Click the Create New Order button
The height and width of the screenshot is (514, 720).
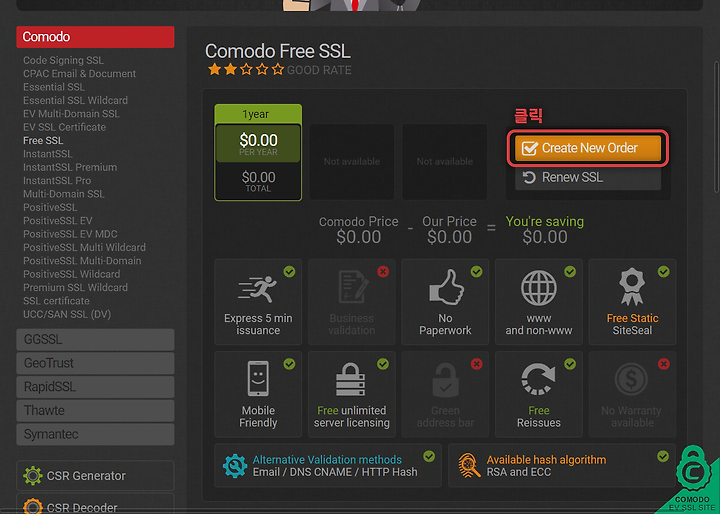(x=588, y=148)
